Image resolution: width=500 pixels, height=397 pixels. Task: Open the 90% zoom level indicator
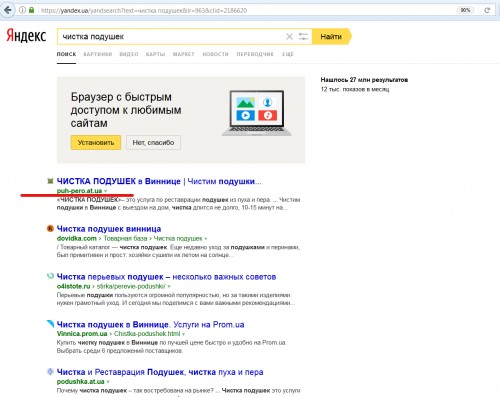click(465, 10)
